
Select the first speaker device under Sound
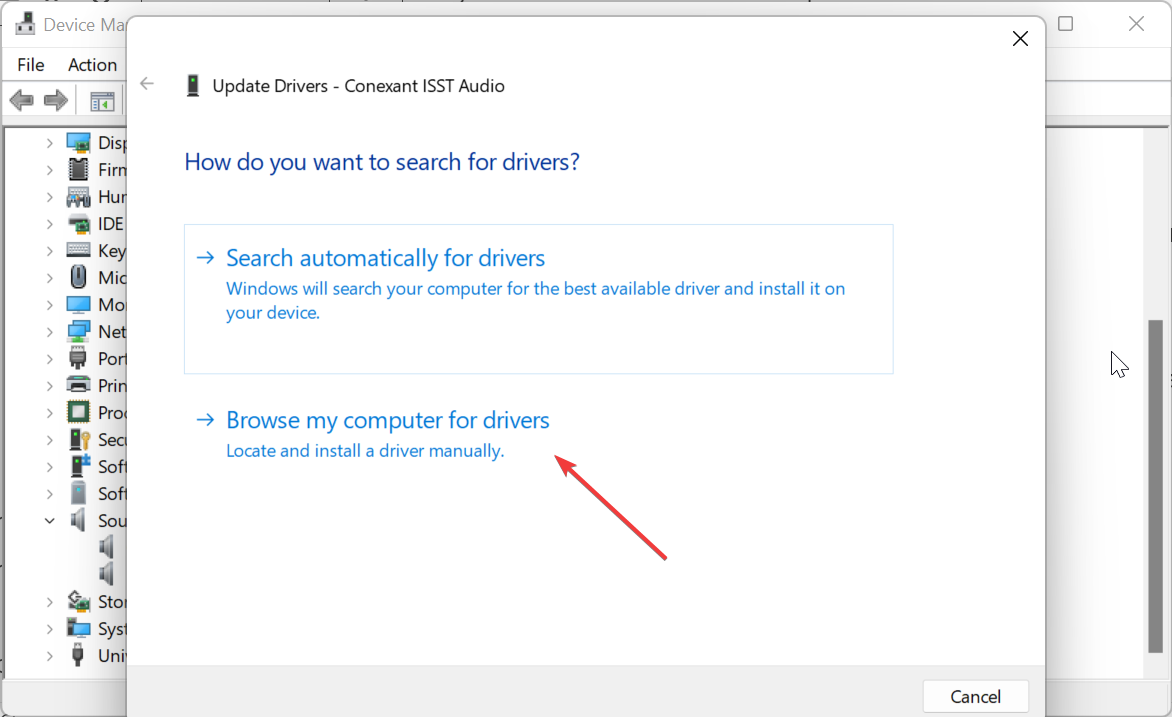click(107, 547)
